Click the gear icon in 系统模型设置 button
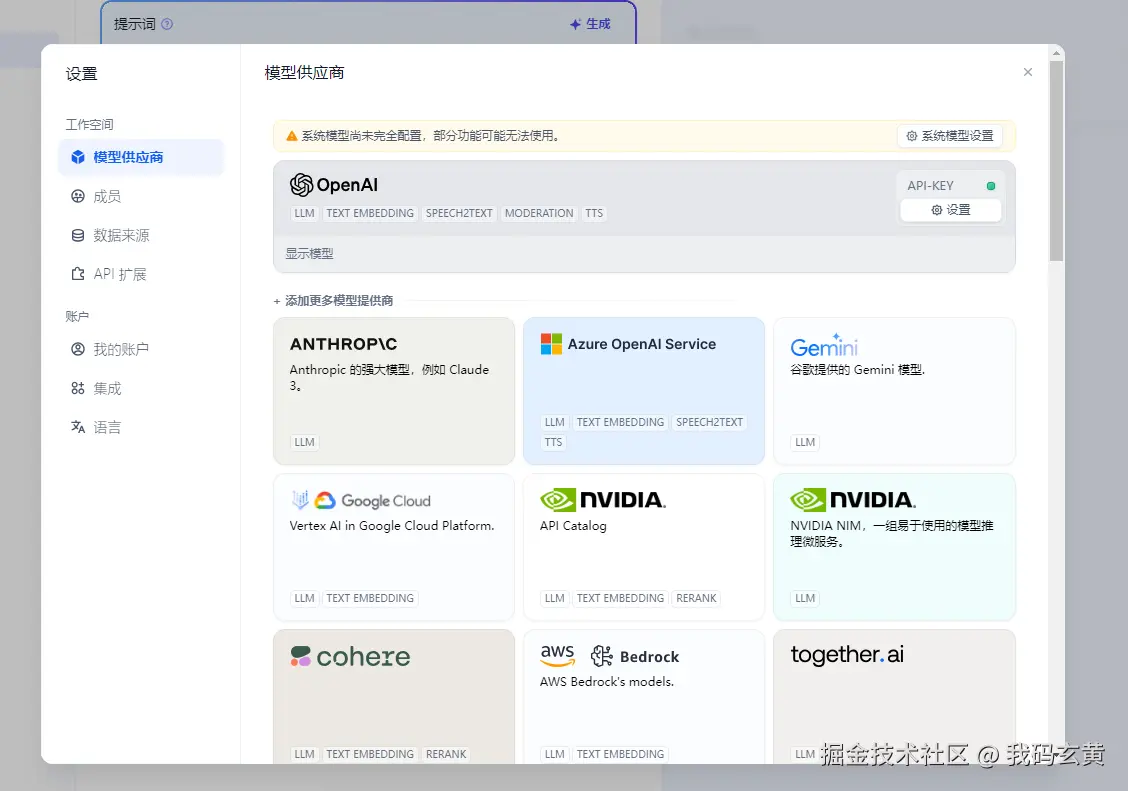Image resolution: width=1128 pixels, height=791 pixels. 911,136
